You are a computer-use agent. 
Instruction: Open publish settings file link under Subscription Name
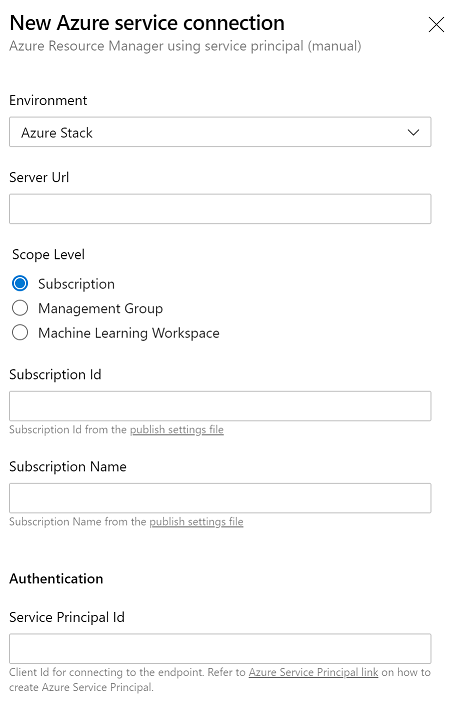pyautogui.click(x=196, y=522)
